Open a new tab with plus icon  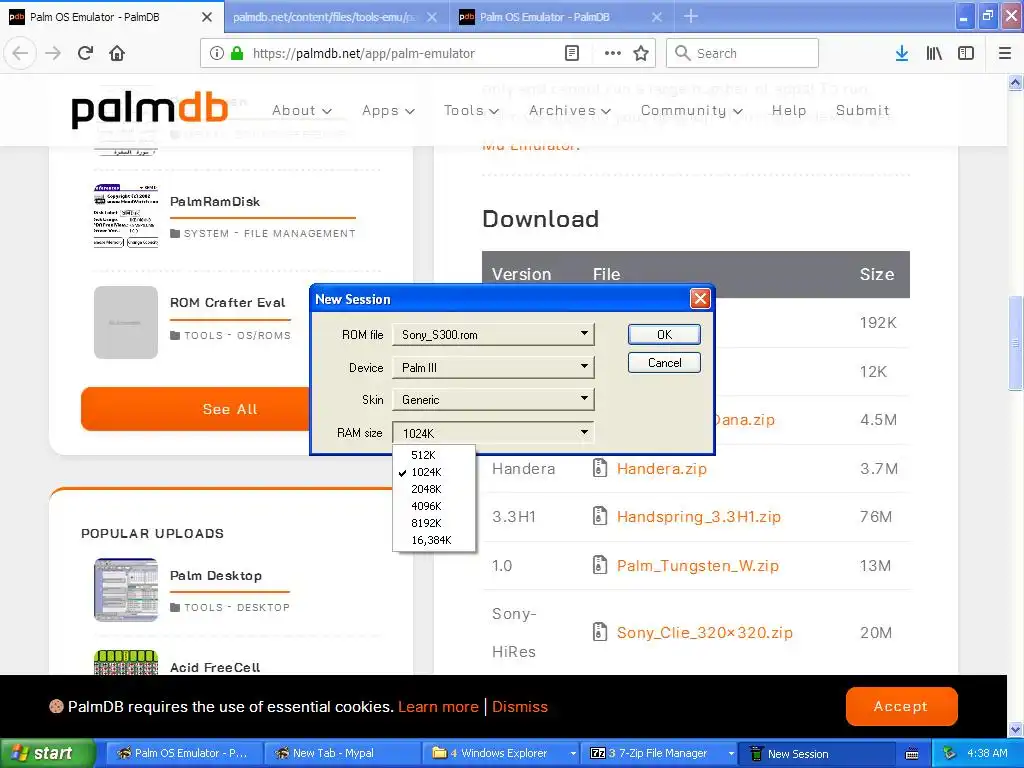690,16
